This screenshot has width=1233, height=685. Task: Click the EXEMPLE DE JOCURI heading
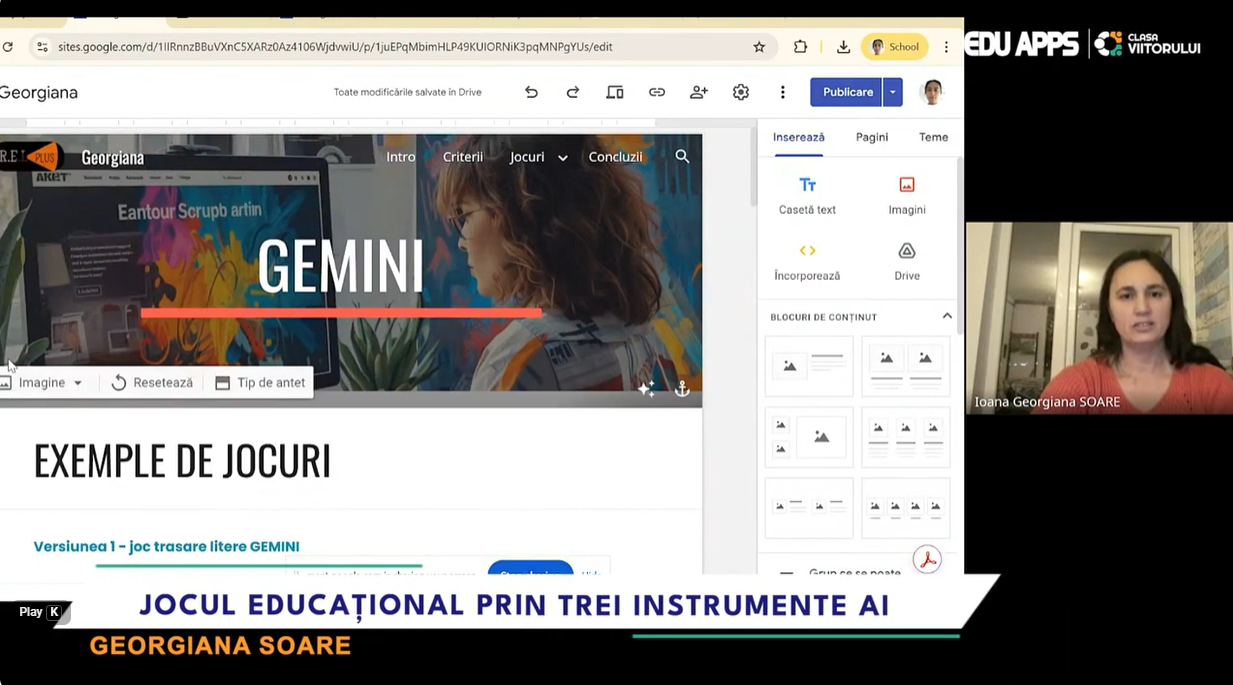[x=182, y=461]
